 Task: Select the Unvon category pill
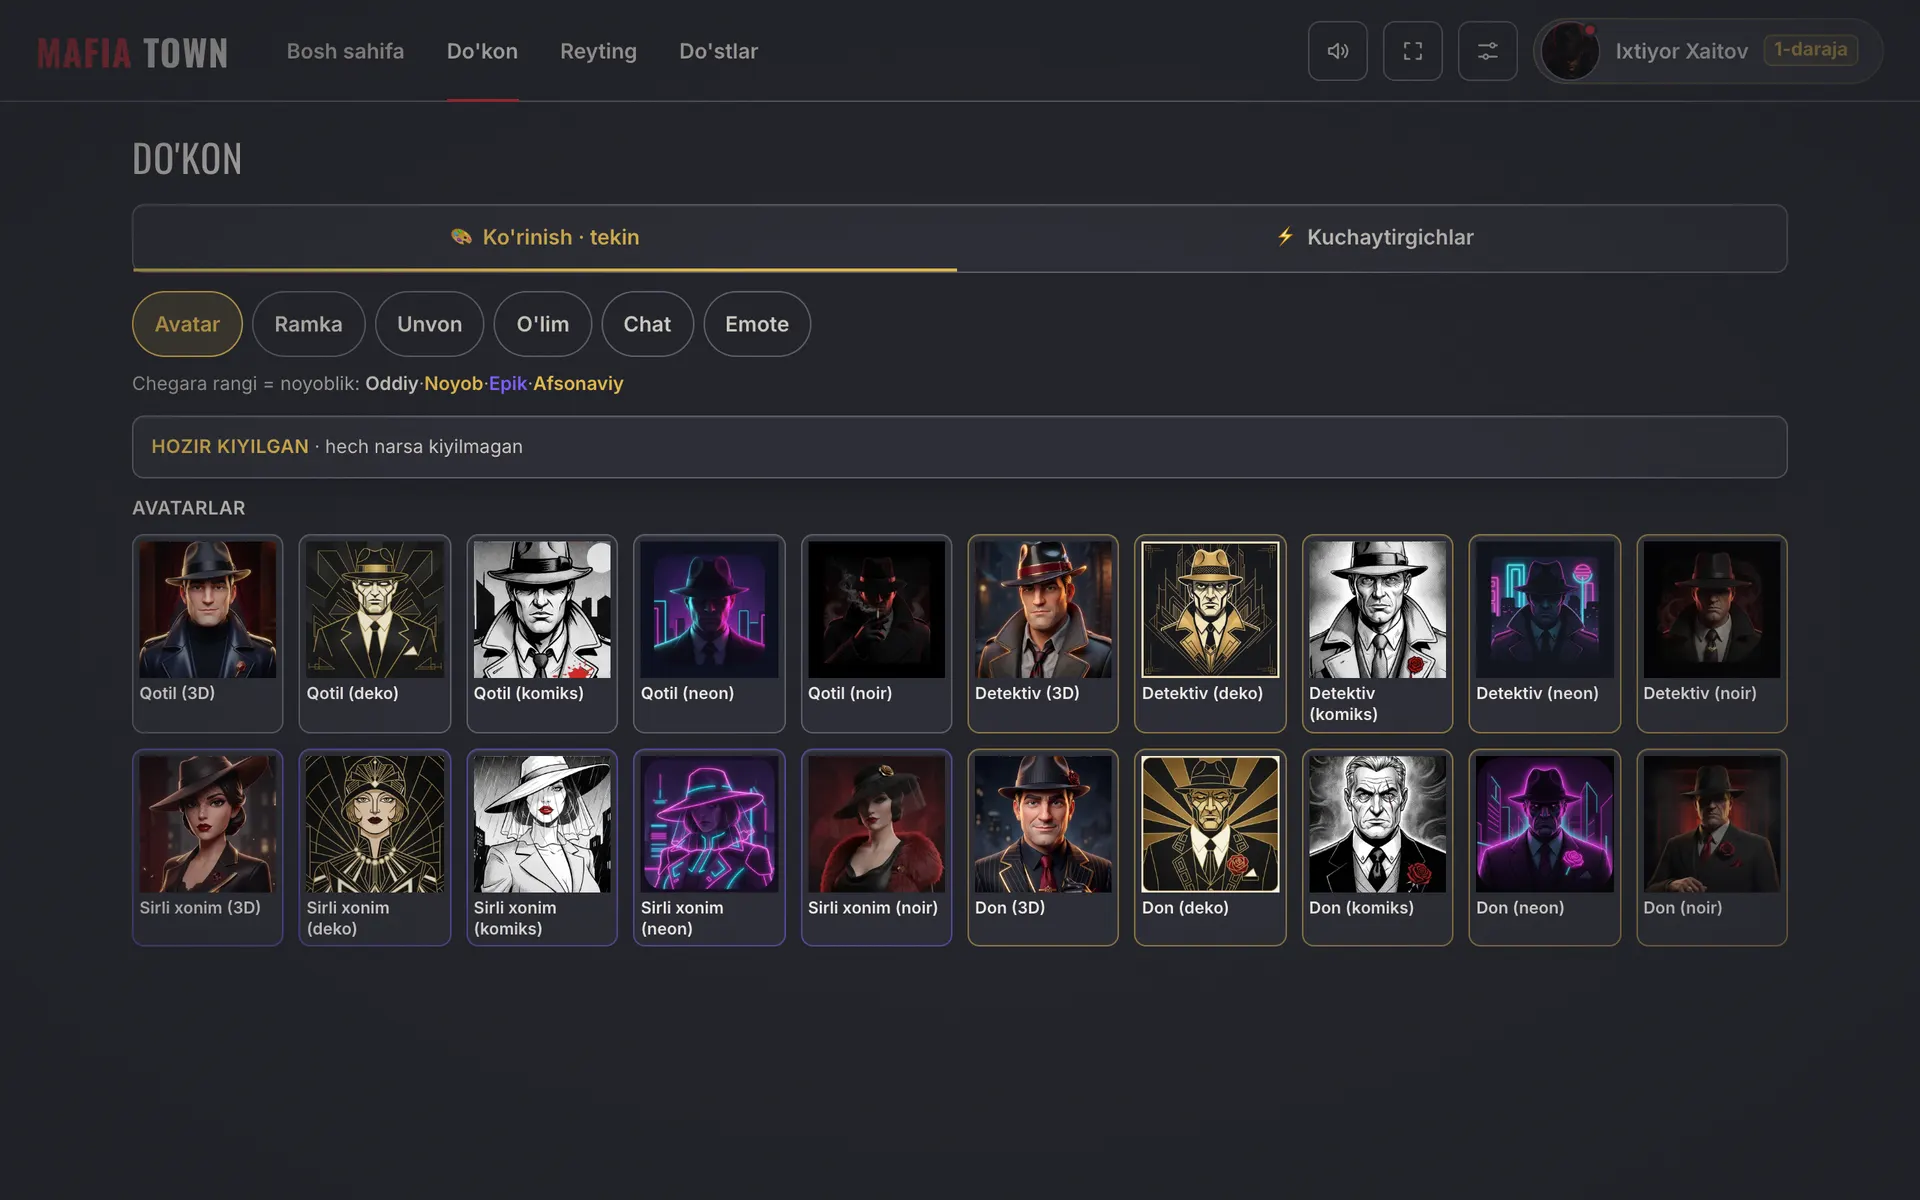click(x=429, y=324)
